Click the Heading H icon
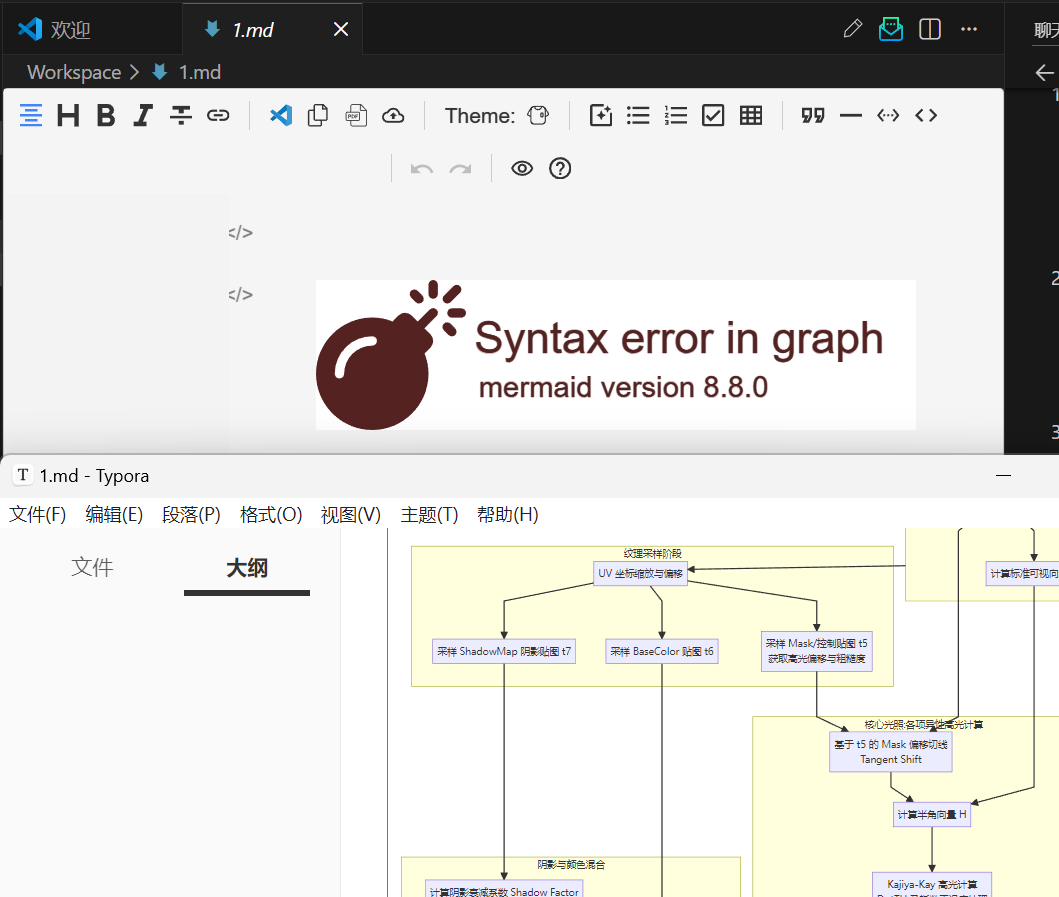Screen dimensions: 1059x897 click(68, 116)
